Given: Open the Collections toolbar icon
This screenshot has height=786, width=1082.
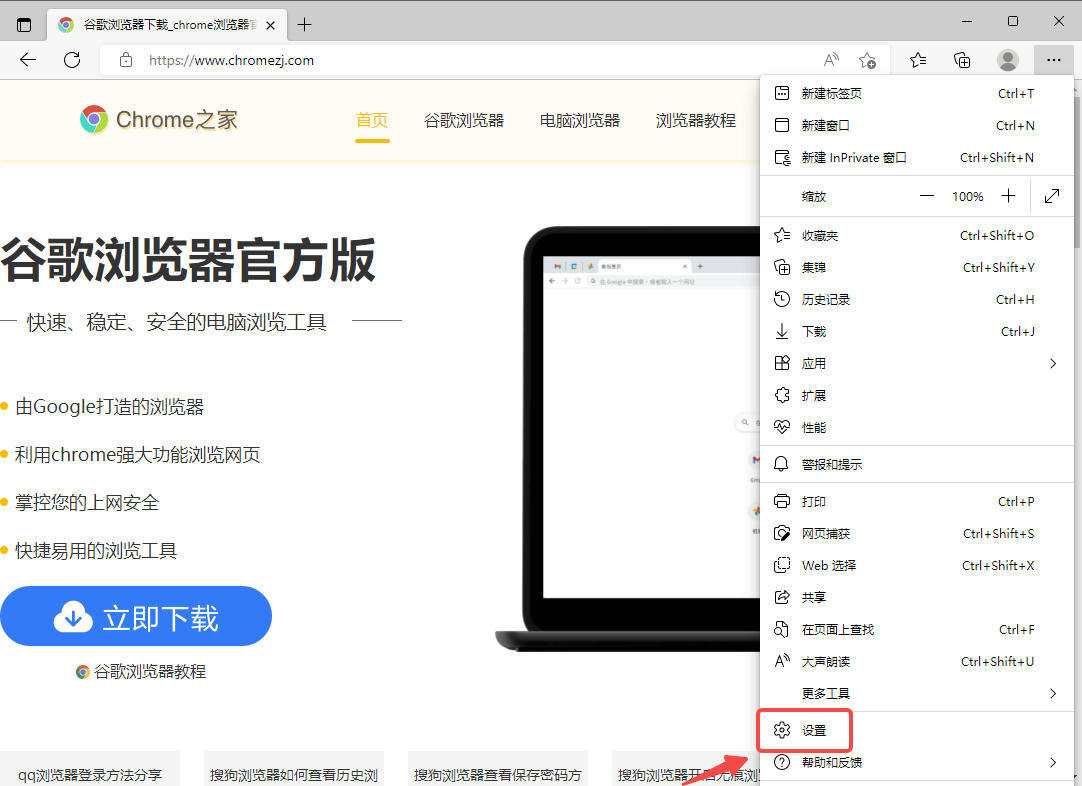Looking at the screenshot, I should (962, 60).
